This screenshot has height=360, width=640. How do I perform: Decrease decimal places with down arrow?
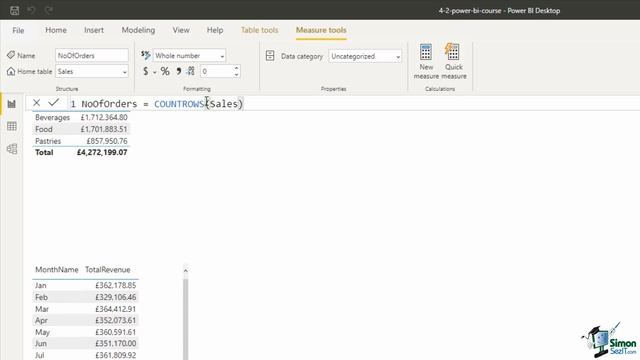236,75
